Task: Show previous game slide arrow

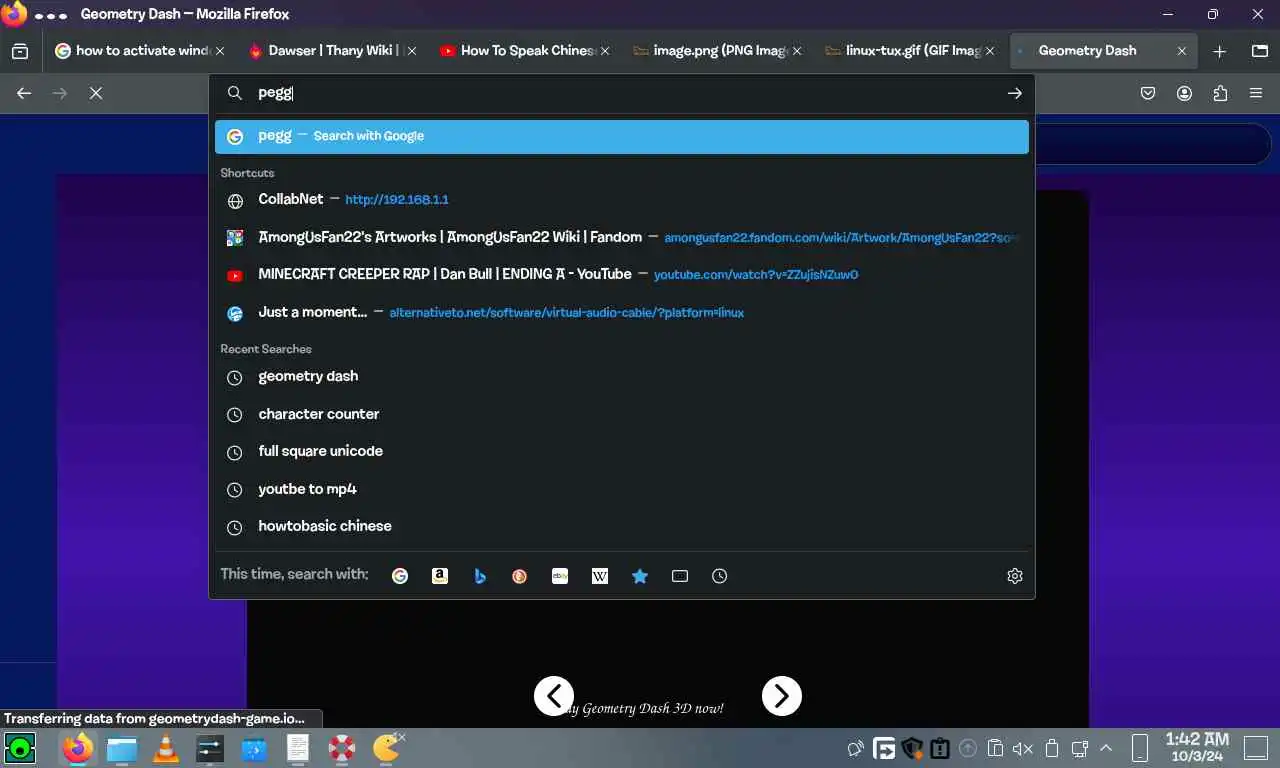Action: [x=554, y=696]
